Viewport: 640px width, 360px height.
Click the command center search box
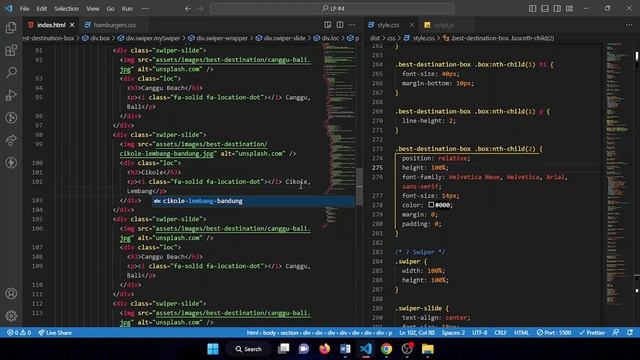click(332, 8)
